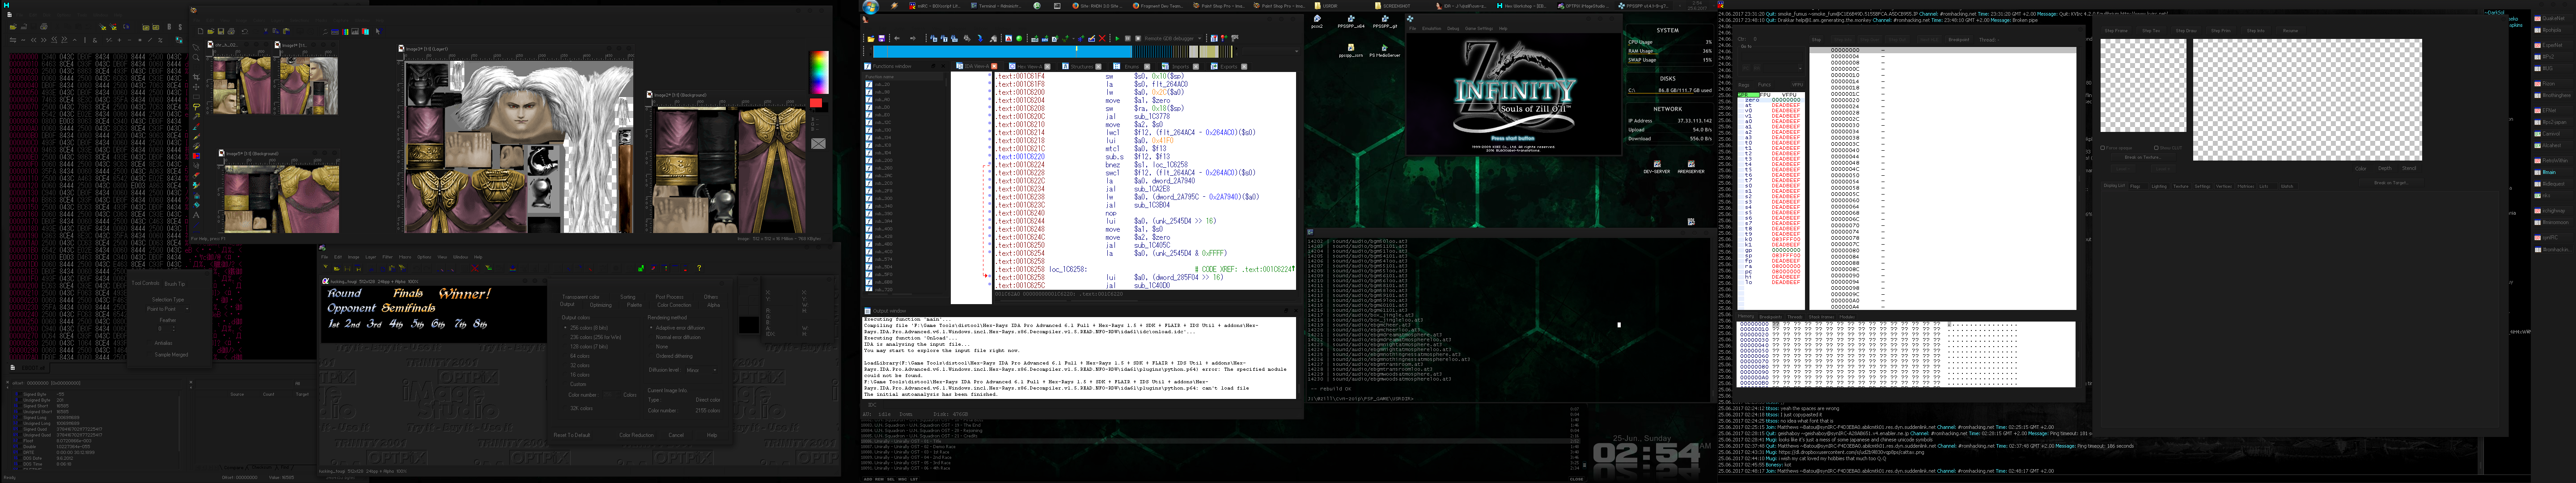Switch to Structures tab in IDA
Screen dimensions: 2576x483
(1082, 67)
